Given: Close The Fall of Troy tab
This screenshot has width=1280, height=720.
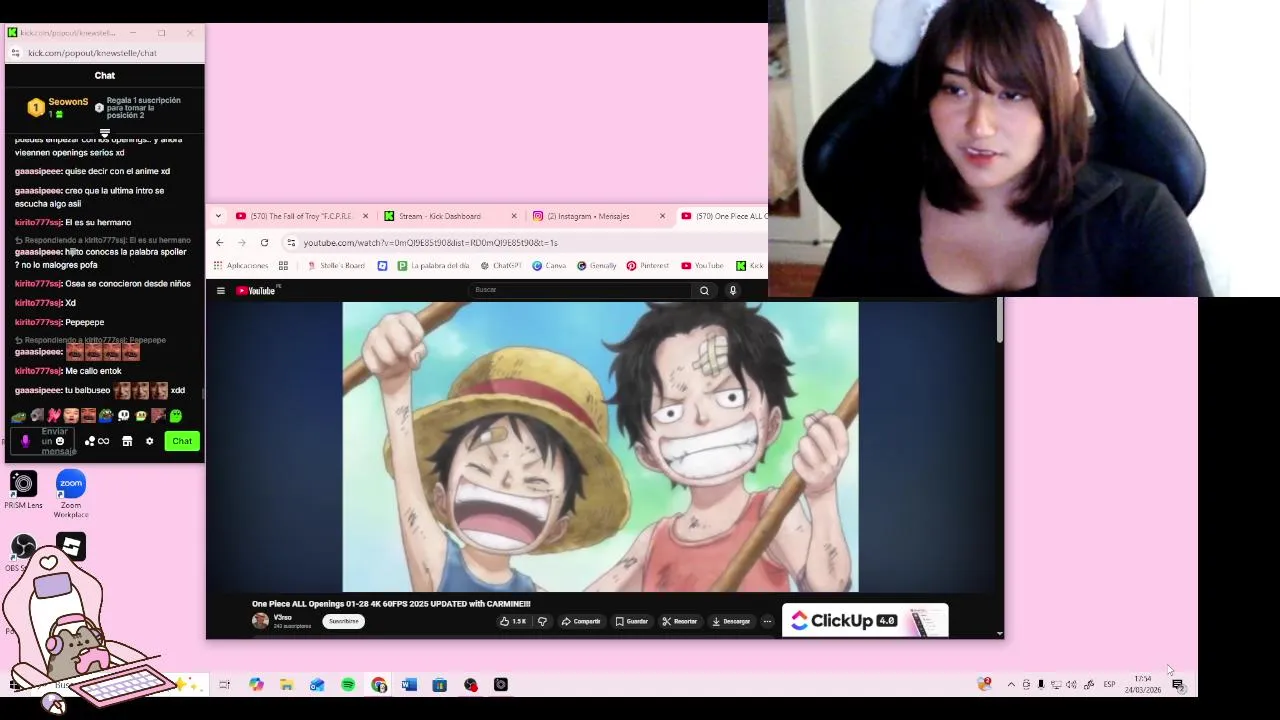Looking at the screenshot, I should tap(365, 216).
